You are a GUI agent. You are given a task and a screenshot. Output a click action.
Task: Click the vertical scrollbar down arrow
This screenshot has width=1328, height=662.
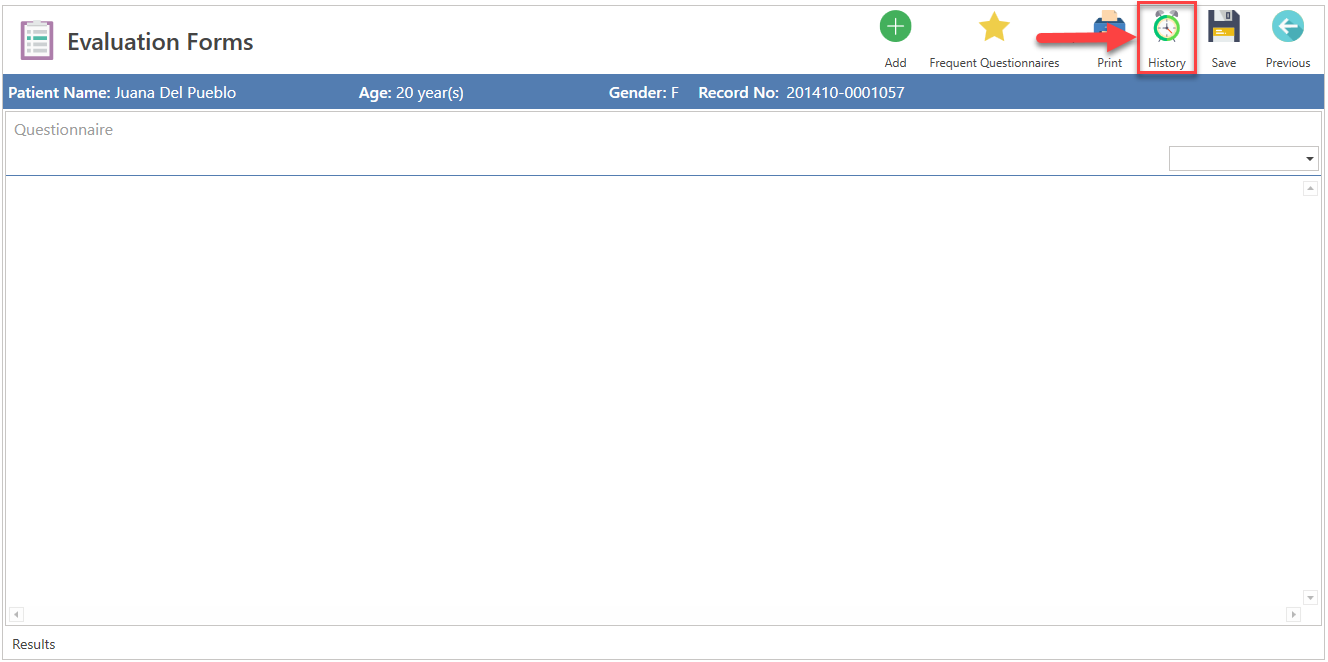pyautogui.click(x=1310, y=598)
